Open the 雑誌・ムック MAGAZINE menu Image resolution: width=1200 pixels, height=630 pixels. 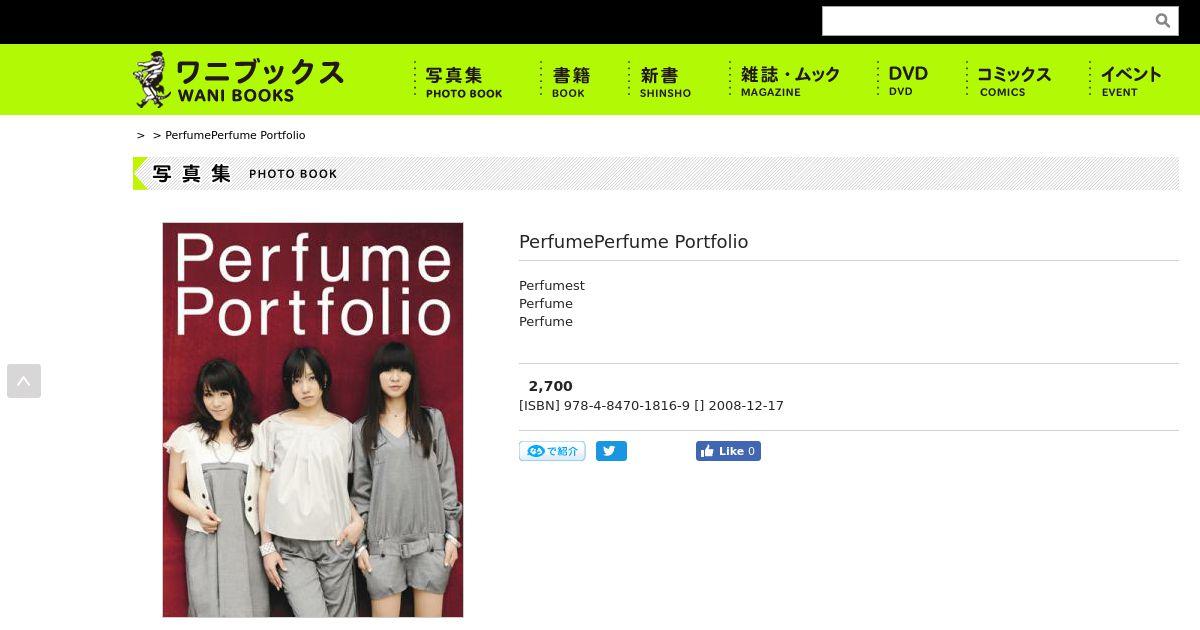(x=789, y=80)
